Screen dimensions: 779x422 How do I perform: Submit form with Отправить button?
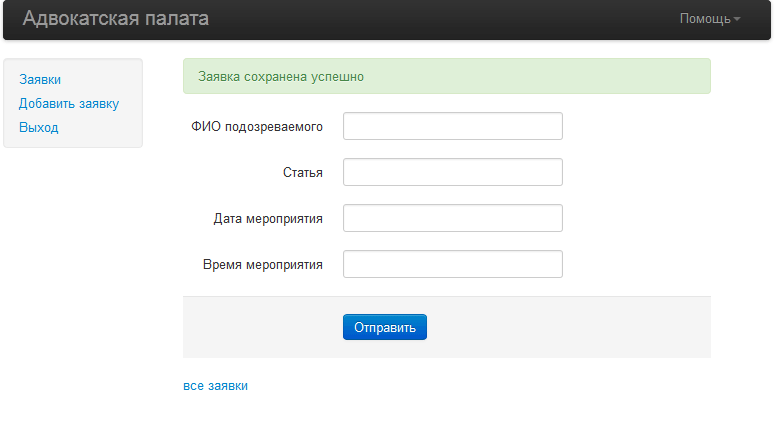(x=385, y=327)
